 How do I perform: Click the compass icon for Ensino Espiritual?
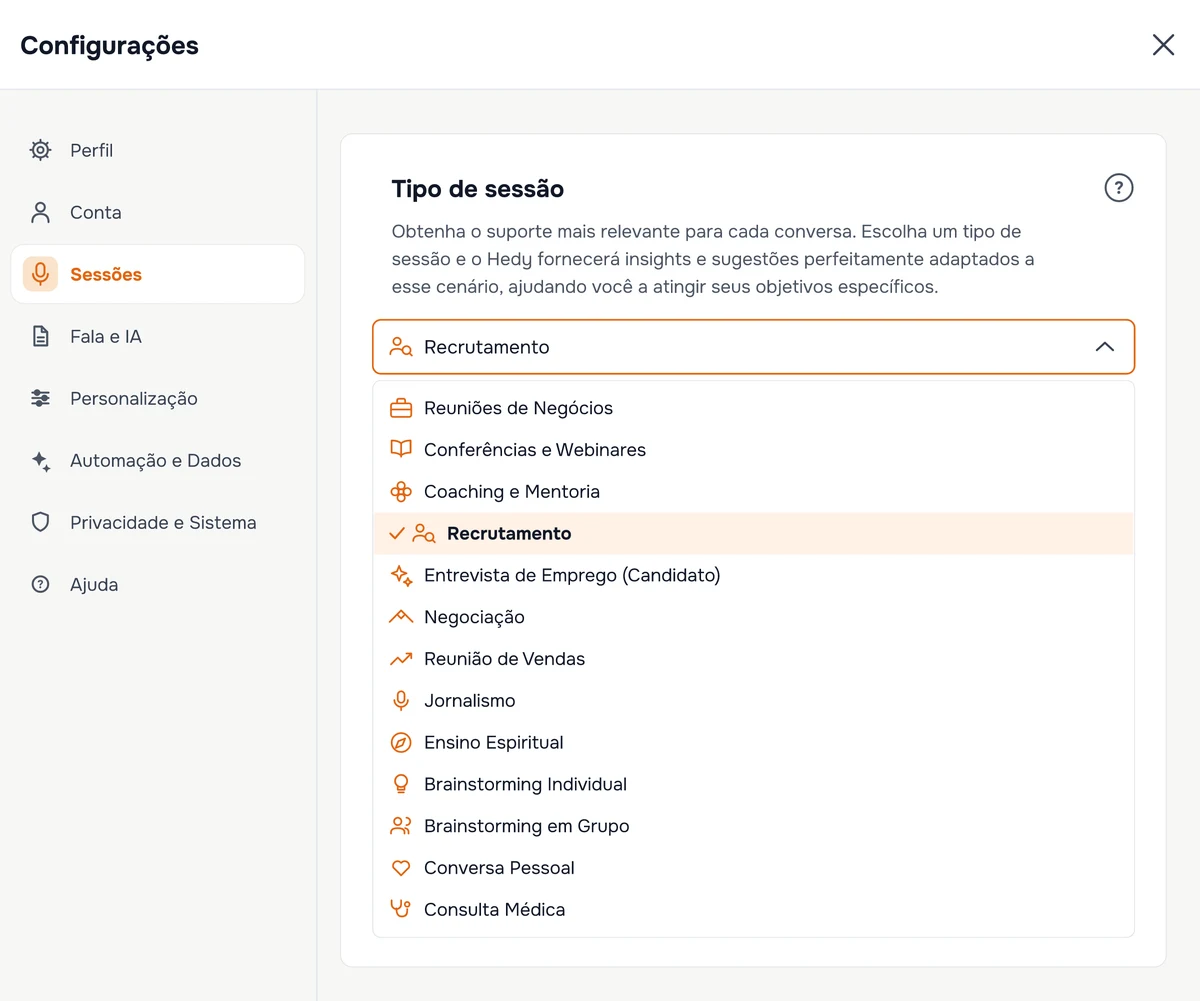(401, 742)
